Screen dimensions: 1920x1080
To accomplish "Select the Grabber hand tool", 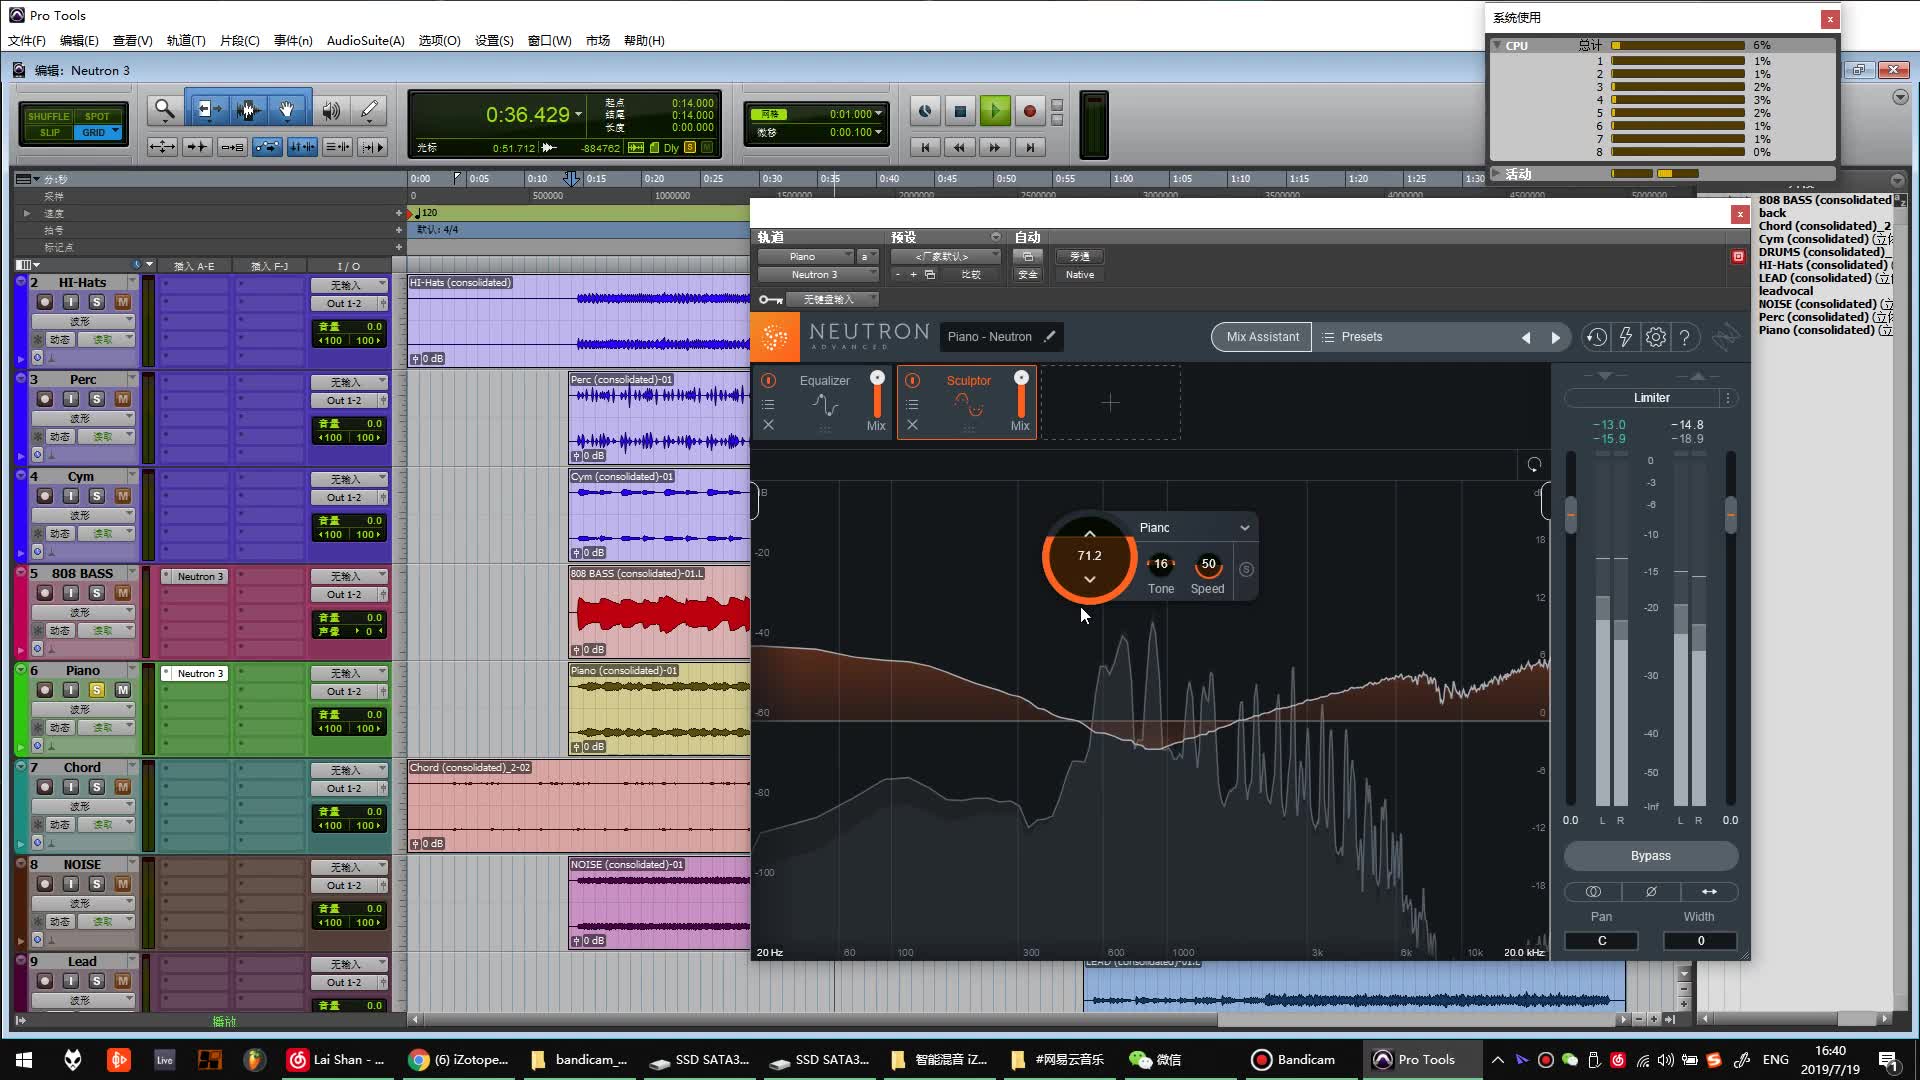I will [x=287, y=110].
